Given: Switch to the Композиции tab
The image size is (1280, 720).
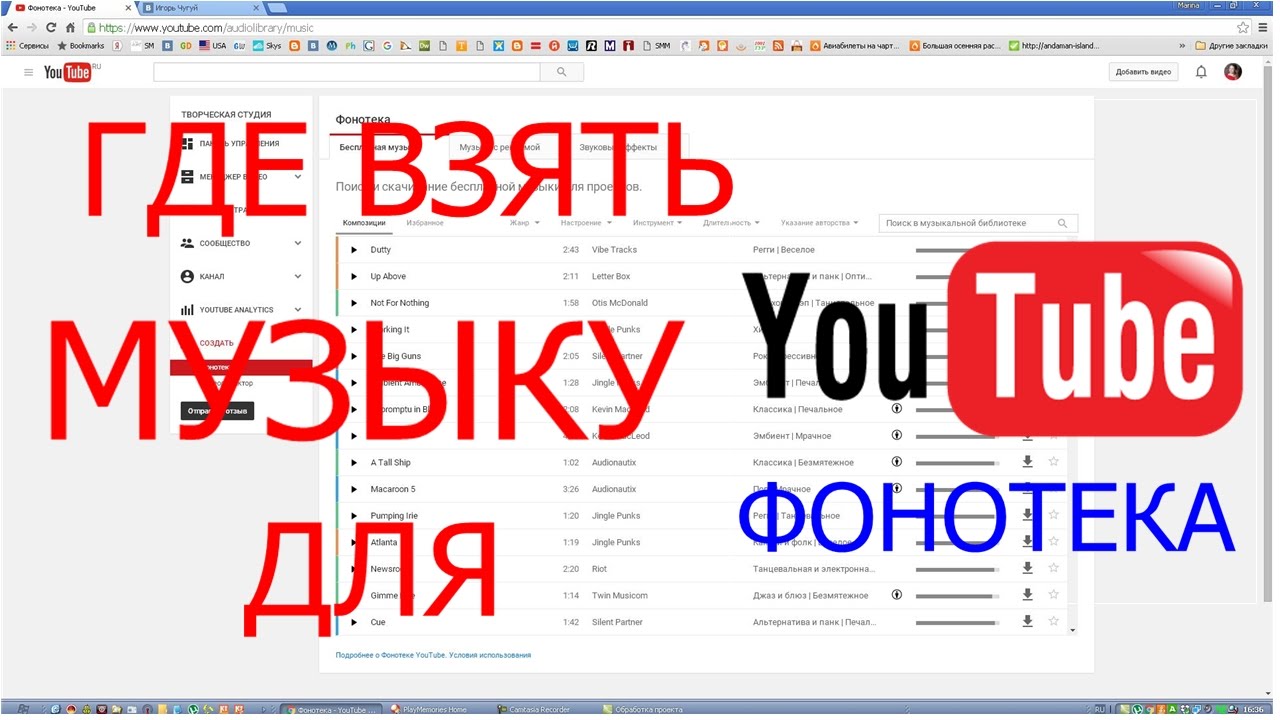Looking at the screenshot, I should [364, 223].
